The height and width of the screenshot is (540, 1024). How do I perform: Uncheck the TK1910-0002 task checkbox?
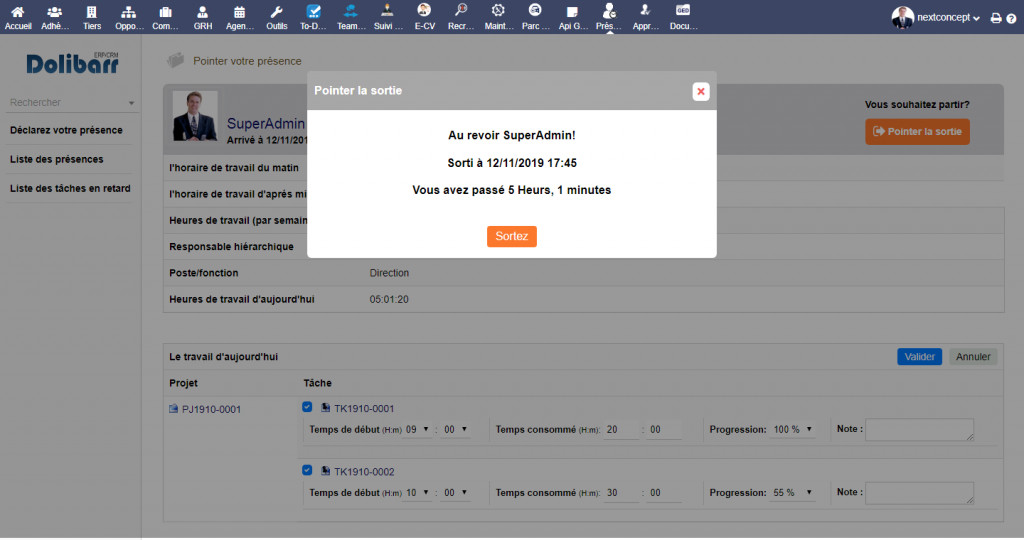point(307,470)
